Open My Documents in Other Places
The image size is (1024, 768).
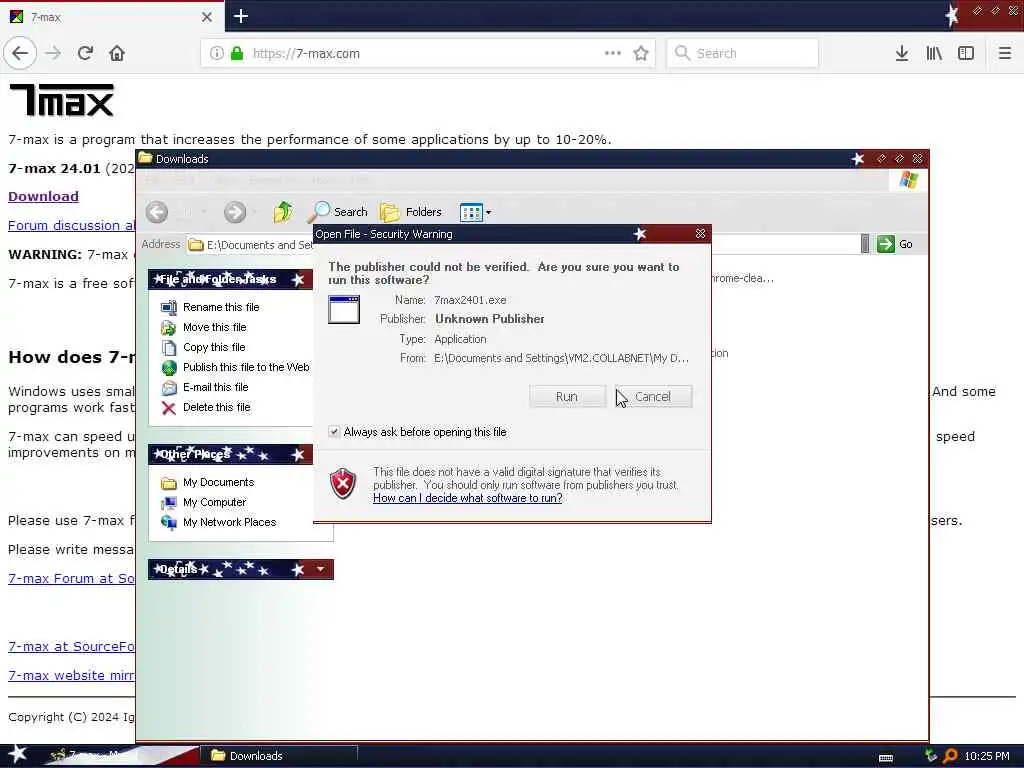pos(218,483)
